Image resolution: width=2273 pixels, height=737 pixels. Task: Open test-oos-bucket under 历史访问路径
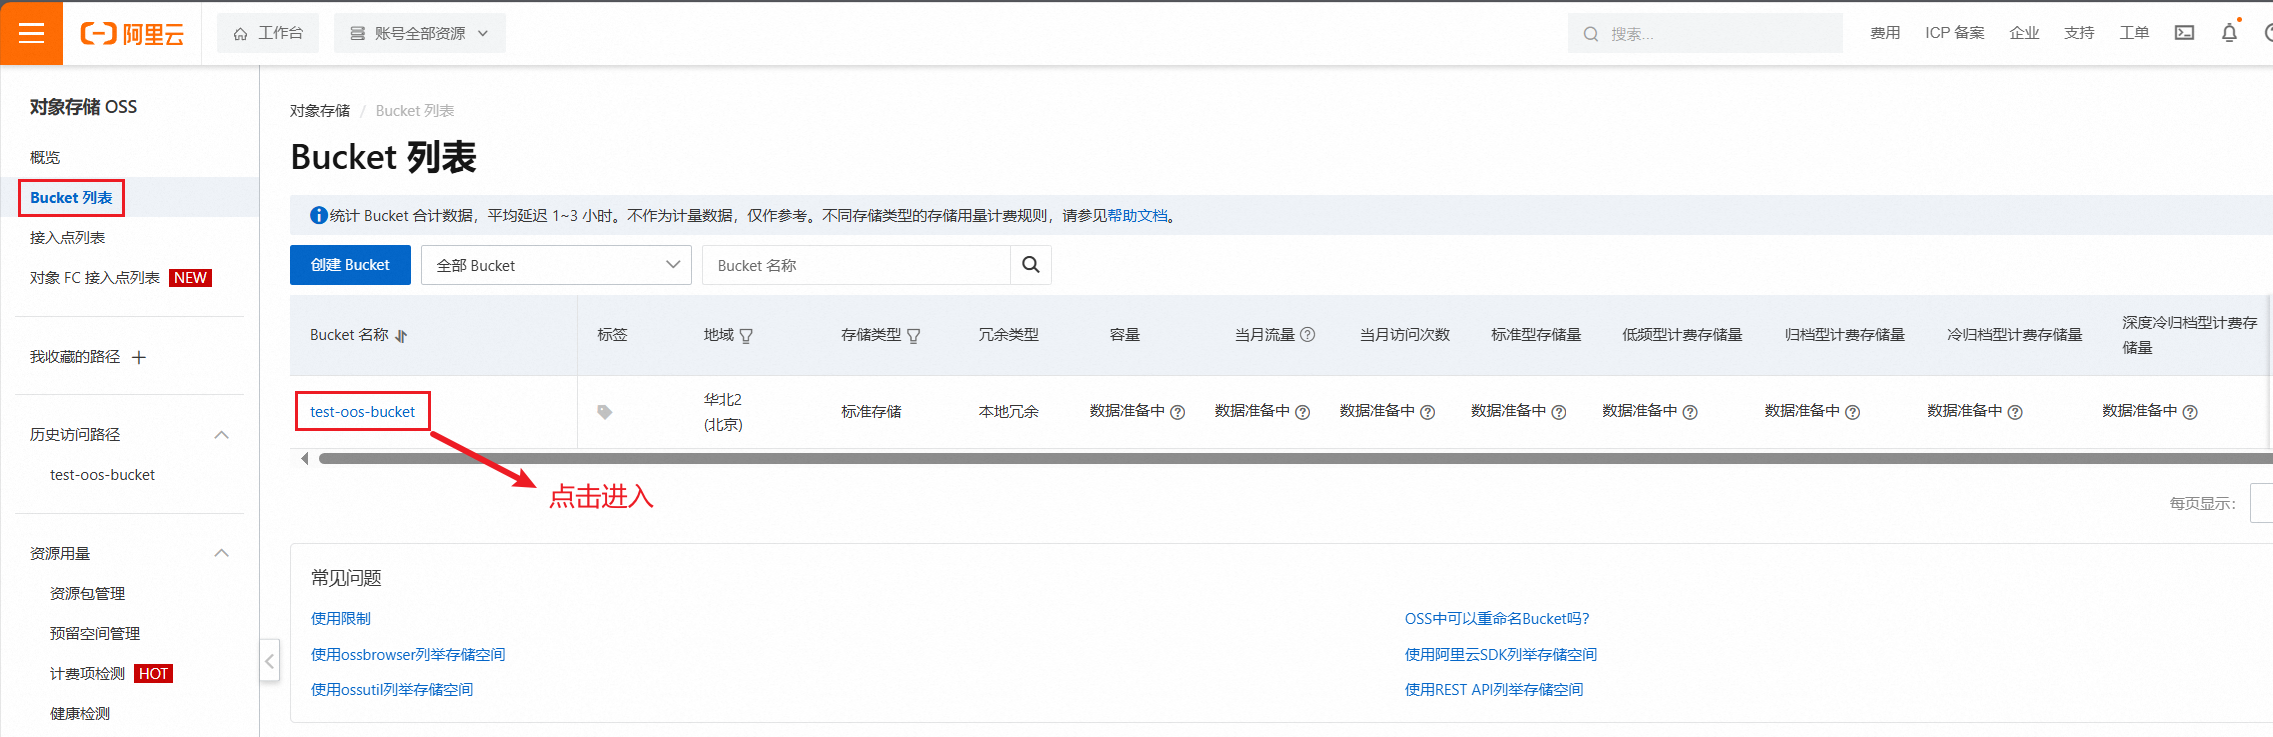pos(102,475)
